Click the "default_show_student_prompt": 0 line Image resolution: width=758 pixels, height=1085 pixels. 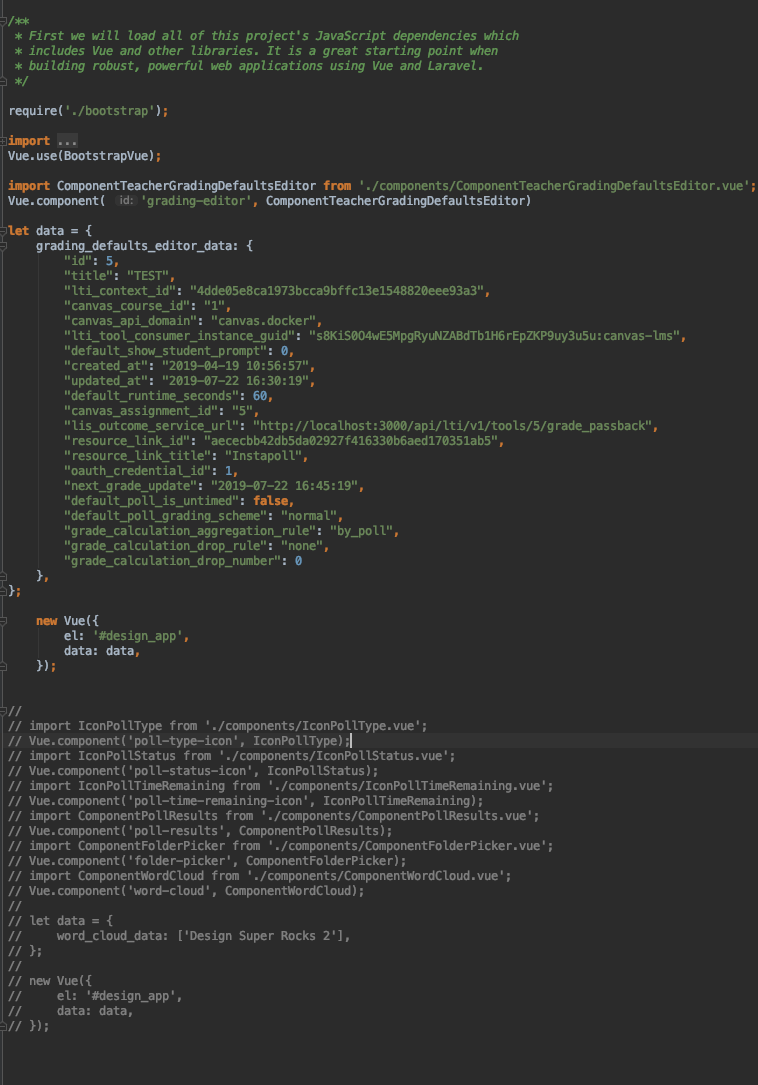179,351
